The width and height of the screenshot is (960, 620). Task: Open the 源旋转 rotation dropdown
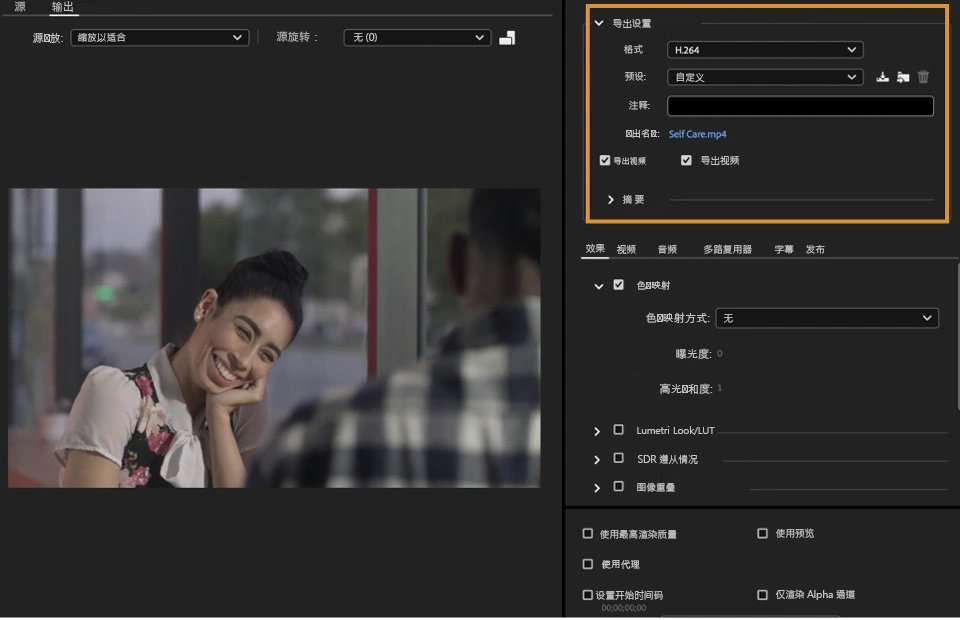point(417,37)
